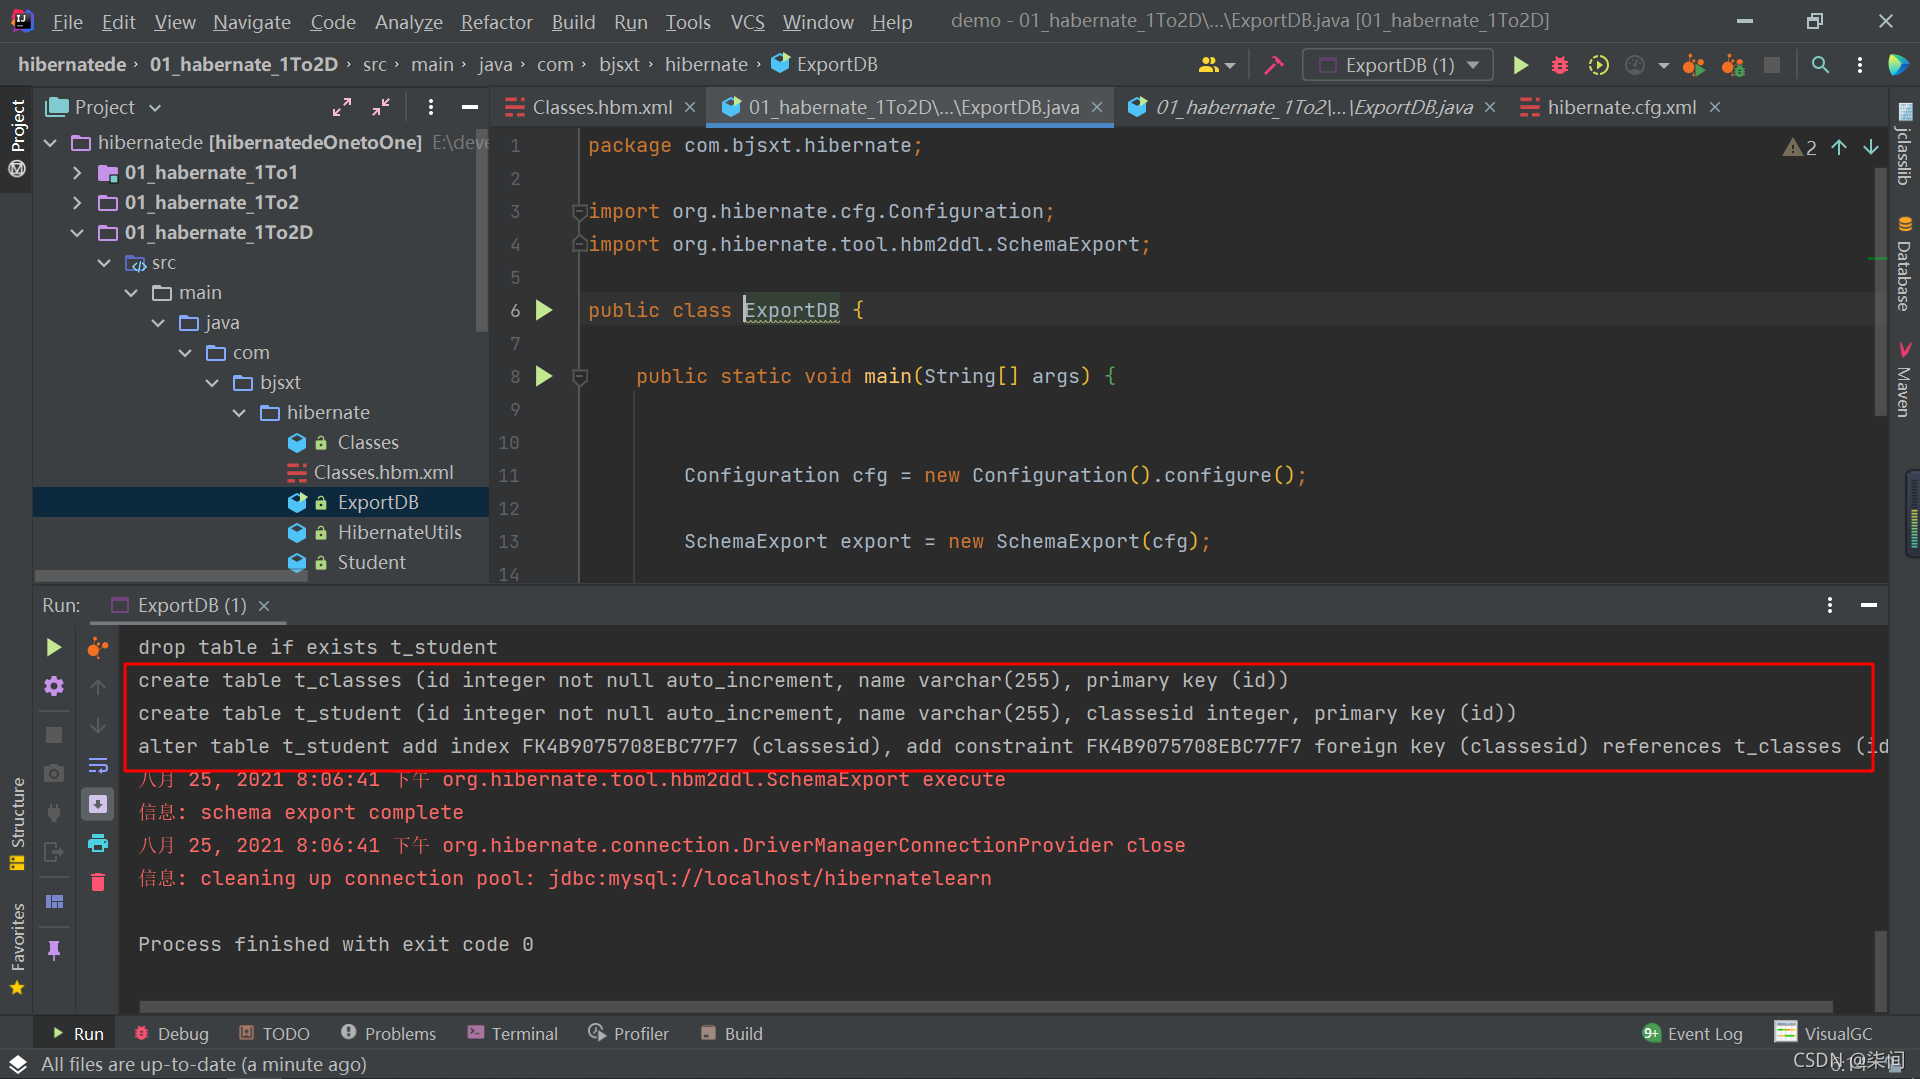
Task: Switch to the Classes.hbm.xml editor tab
Action: [x=601, y=107]
